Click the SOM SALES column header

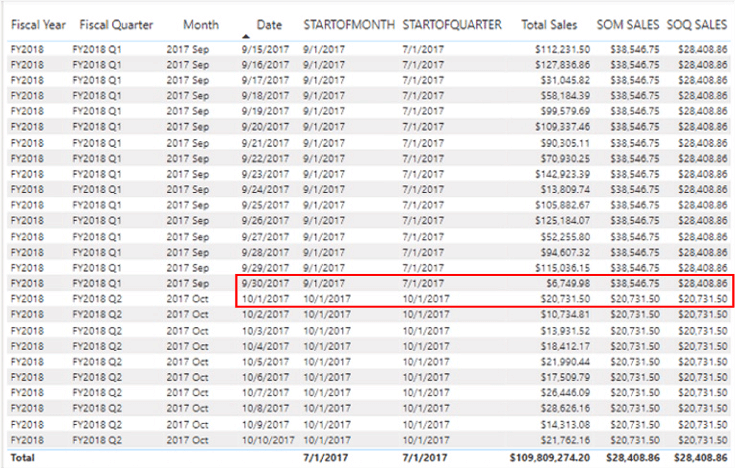coord(627,24)
